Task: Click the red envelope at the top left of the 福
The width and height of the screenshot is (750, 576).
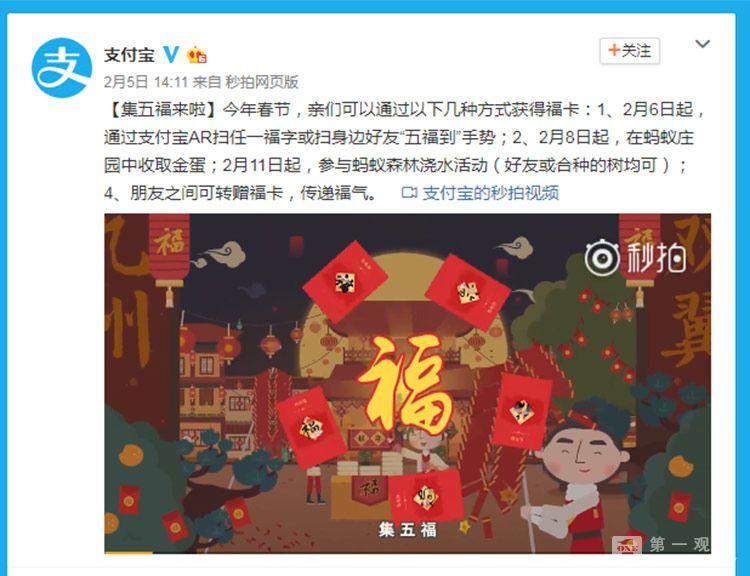Action: pyautogui.click(x=345, y=281)
